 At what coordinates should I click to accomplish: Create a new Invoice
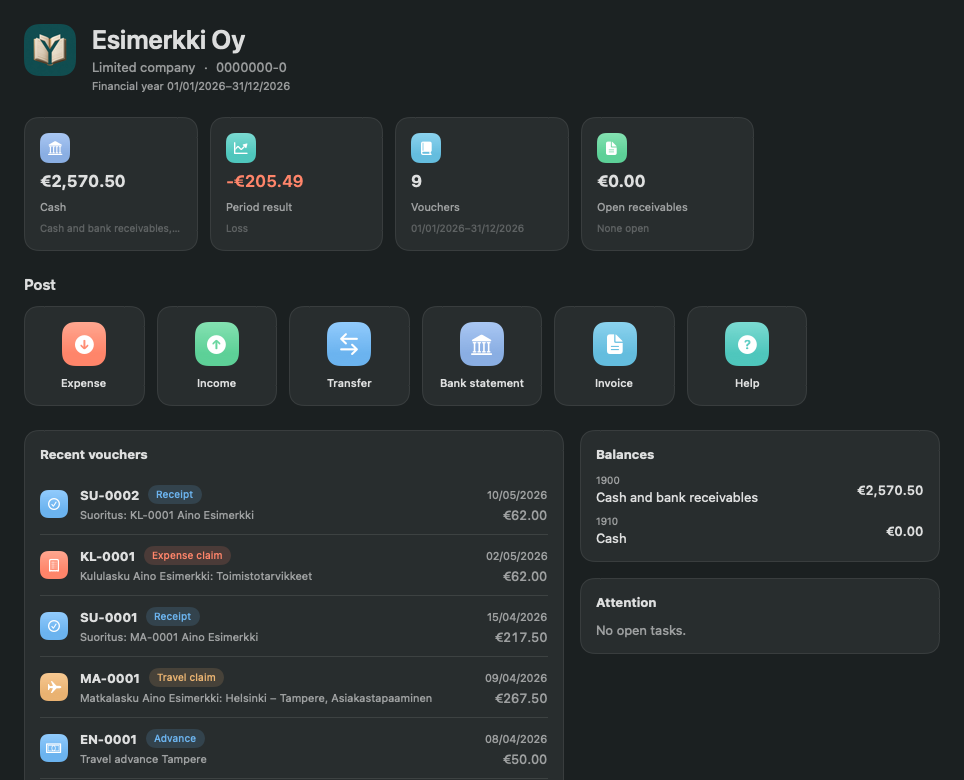[614, 356]
